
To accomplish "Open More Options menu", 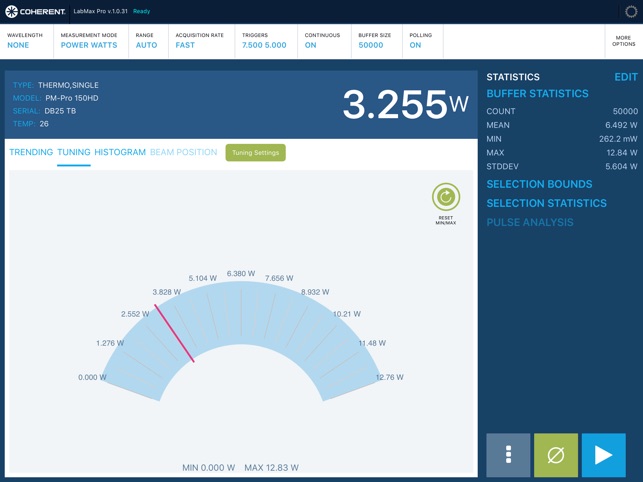I will click(624, 41).
